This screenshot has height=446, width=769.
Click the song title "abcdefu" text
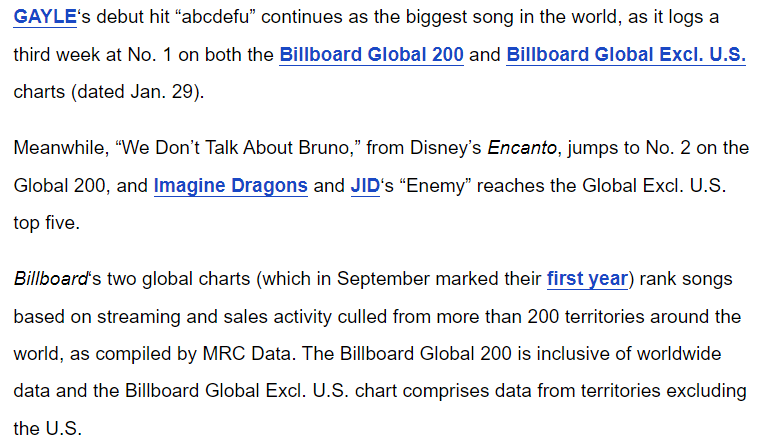216,17
